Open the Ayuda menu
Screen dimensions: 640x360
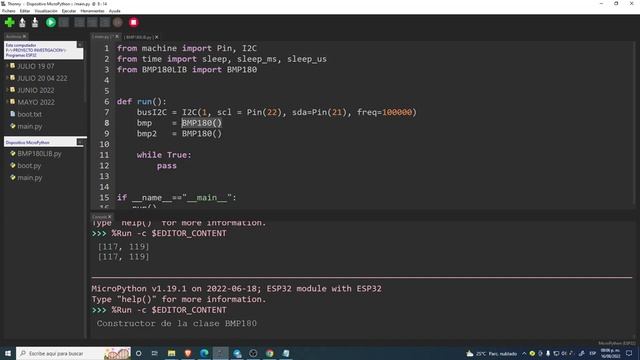tap(114, 11)
